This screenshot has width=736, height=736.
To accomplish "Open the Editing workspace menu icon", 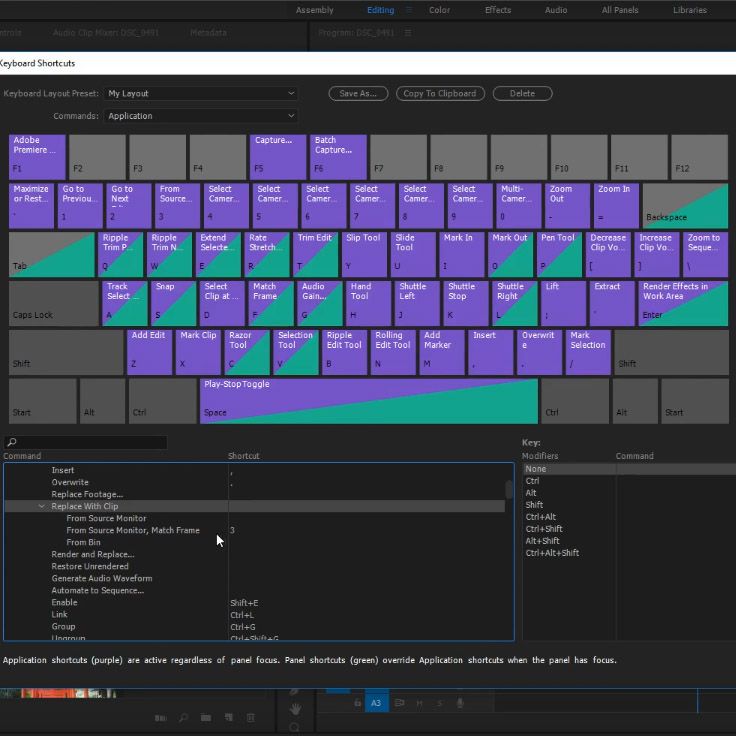I will 409,10.
